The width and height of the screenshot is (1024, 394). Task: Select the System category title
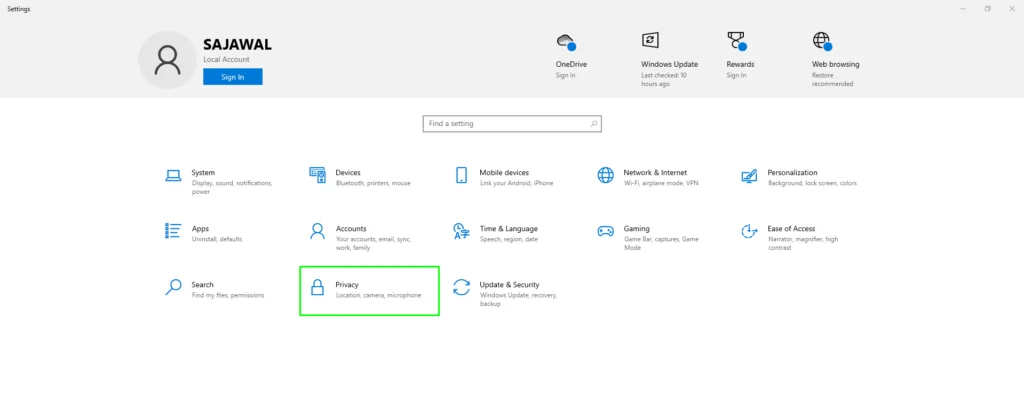pos(203,172)
